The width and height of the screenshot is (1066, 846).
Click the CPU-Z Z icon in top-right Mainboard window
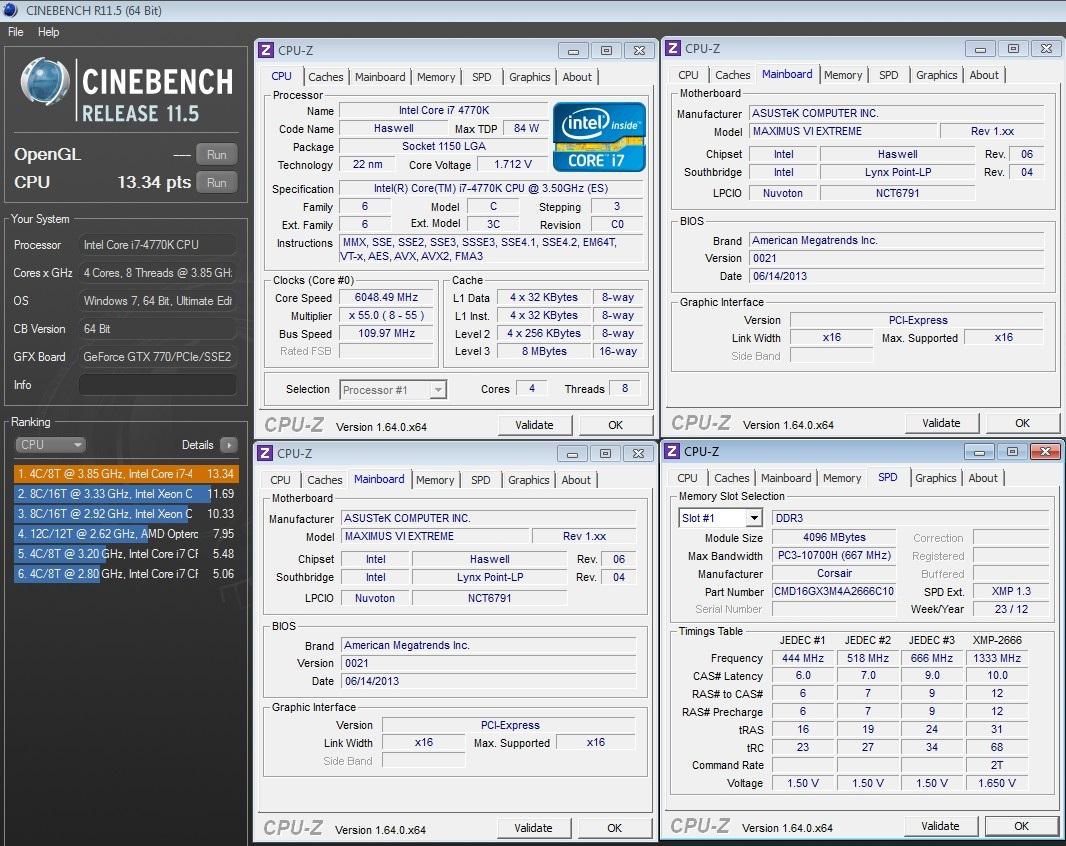(673, 48)
